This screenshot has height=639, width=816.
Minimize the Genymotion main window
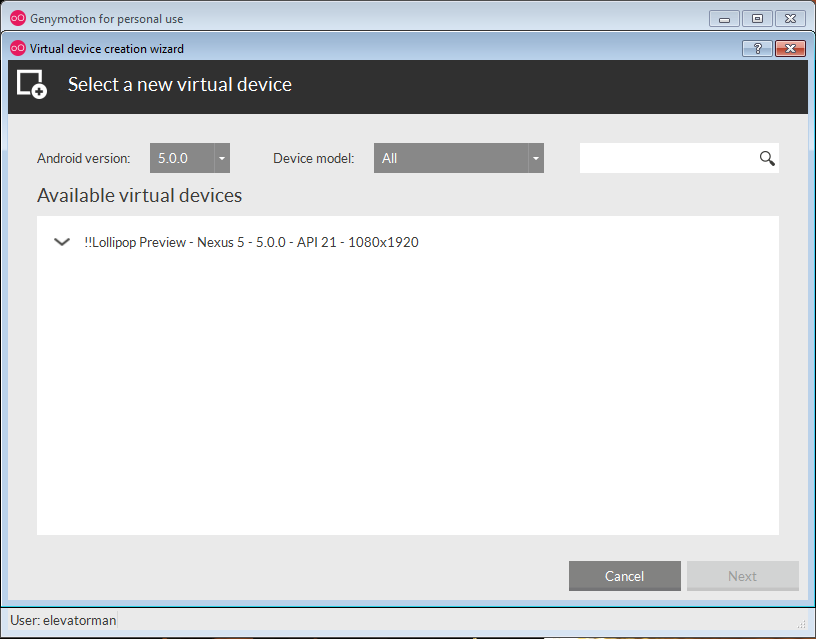[724, 19]
